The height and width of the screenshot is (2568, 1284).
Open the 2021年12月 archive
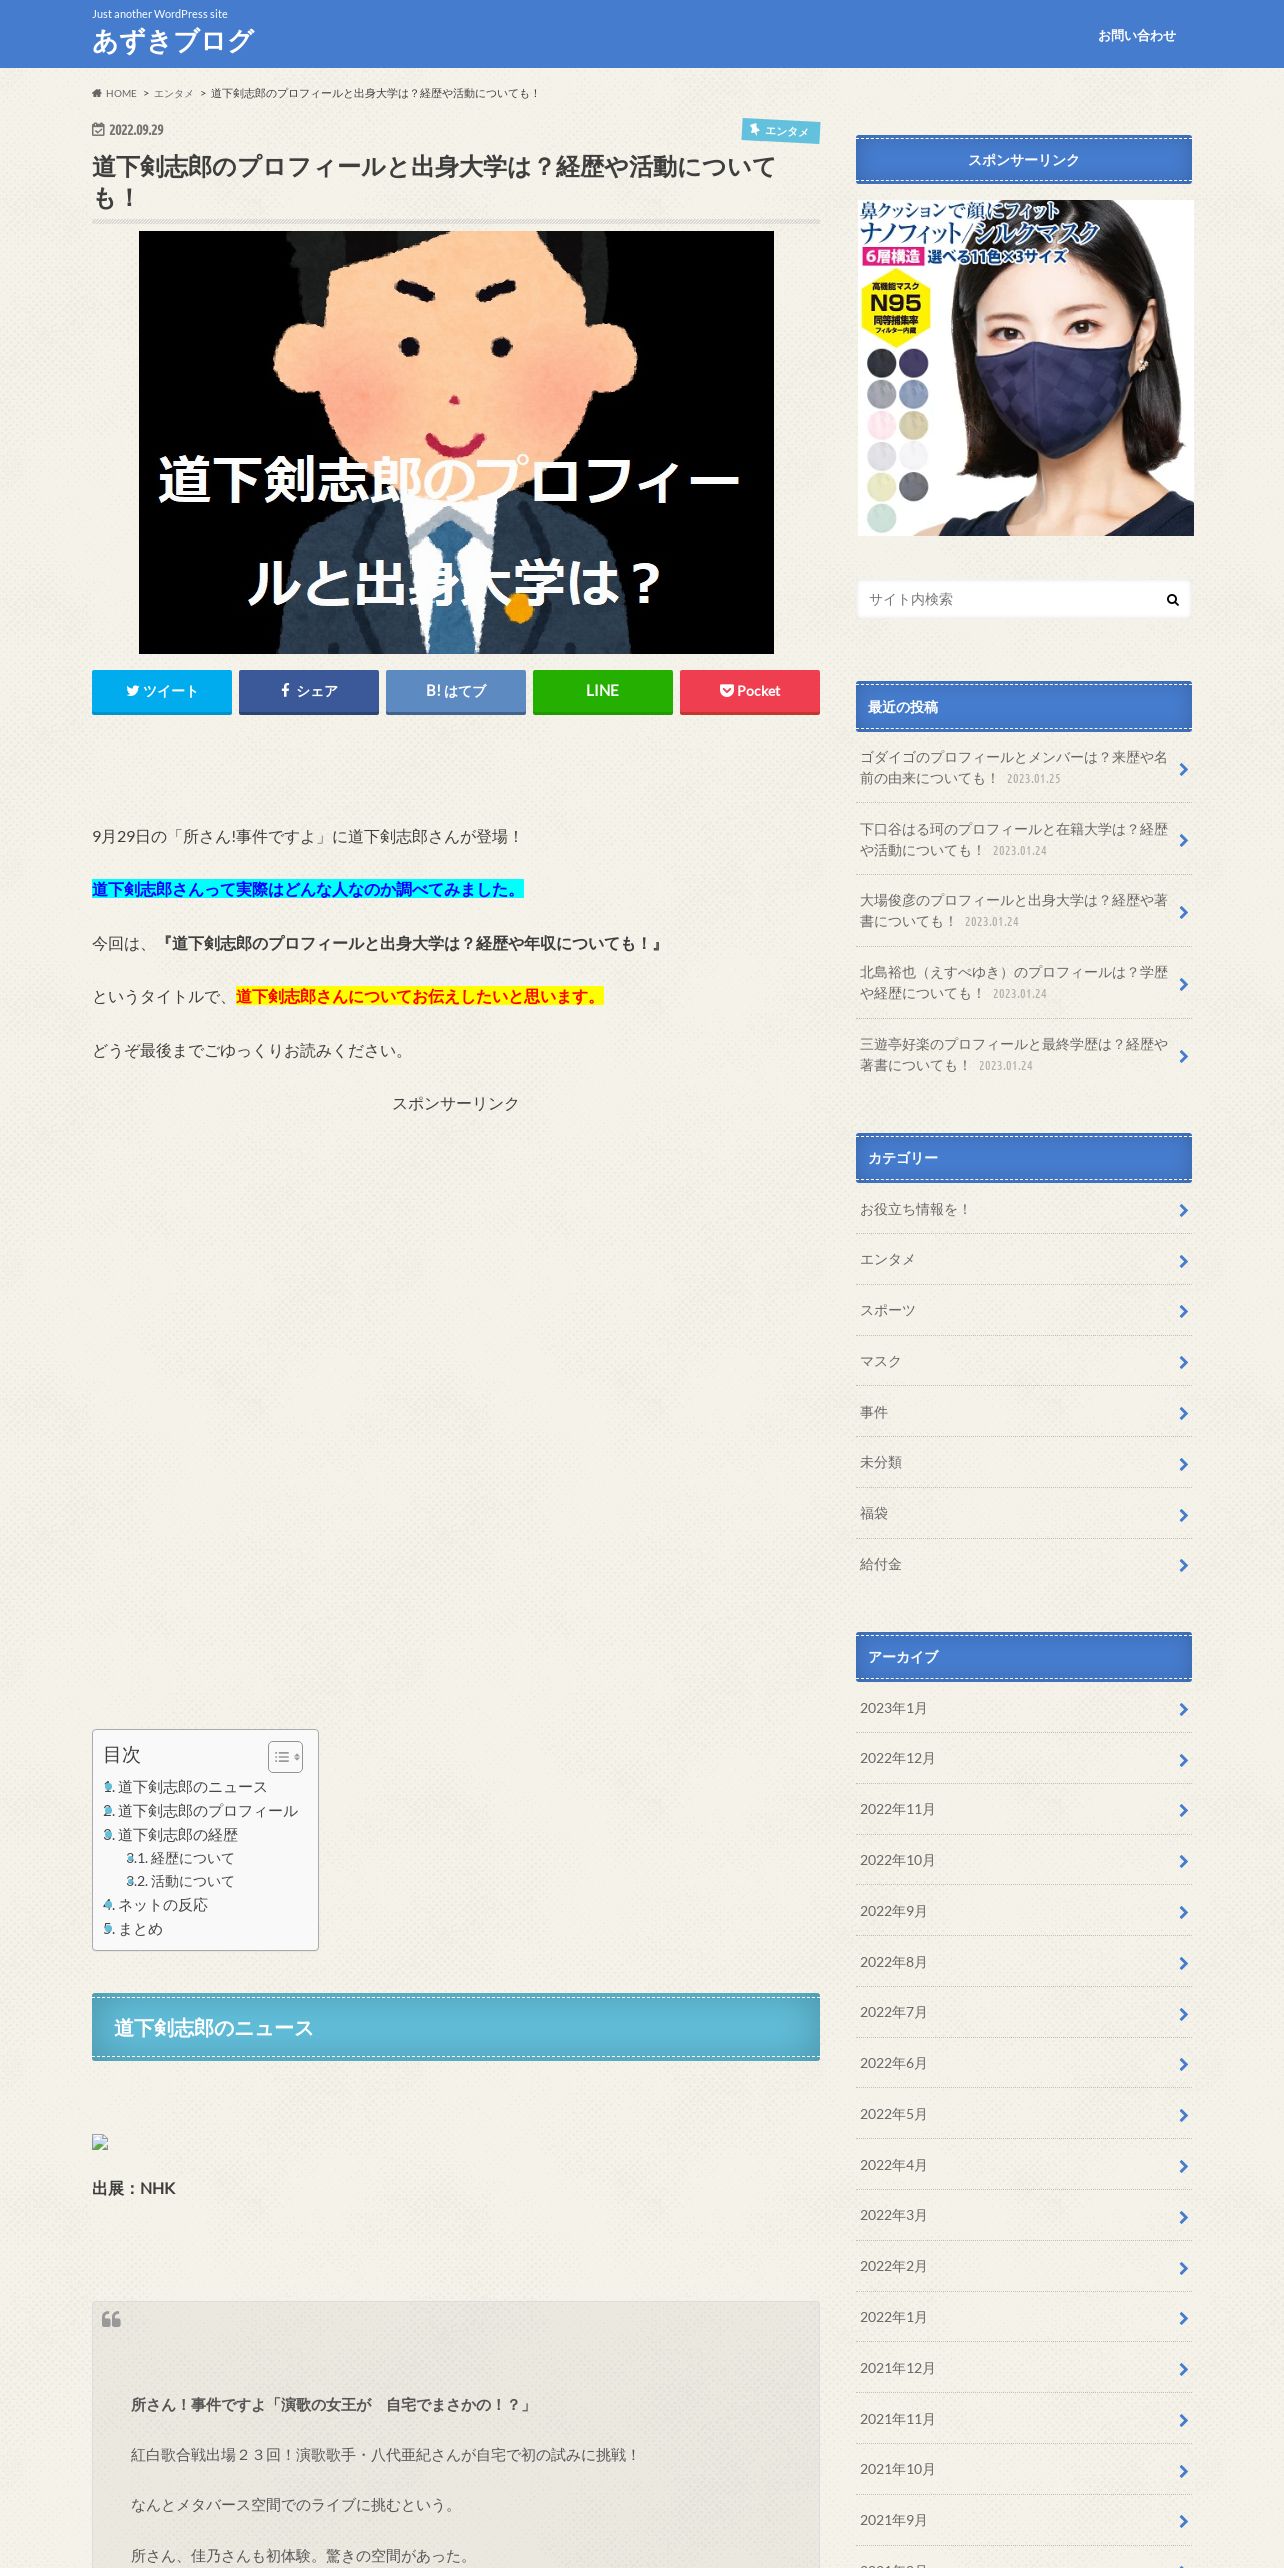coord(1023,2369)
